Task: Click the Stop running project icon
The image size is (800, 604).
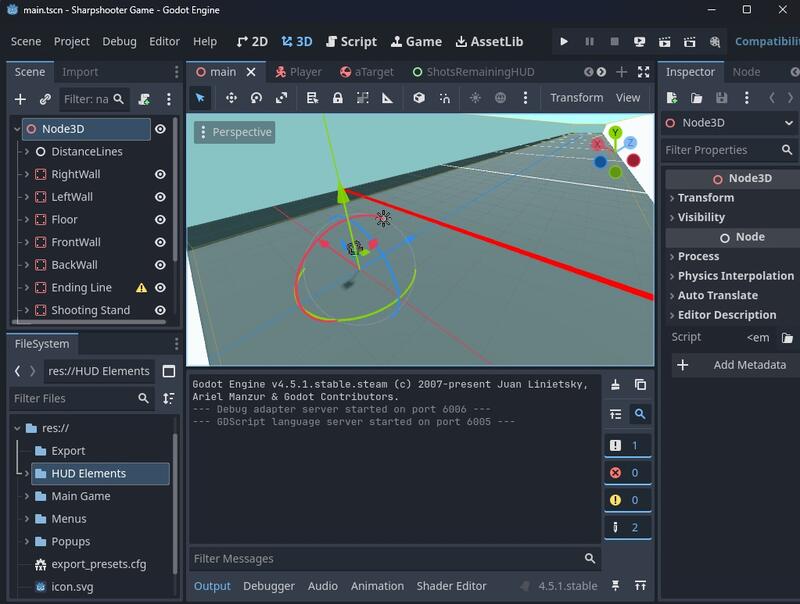Action: point(614,41)
